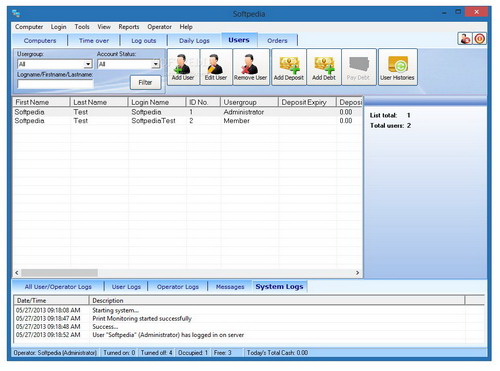Click the Add User toolbar icon
Viewport: 500px width, 371px height.
pos(183,67)
